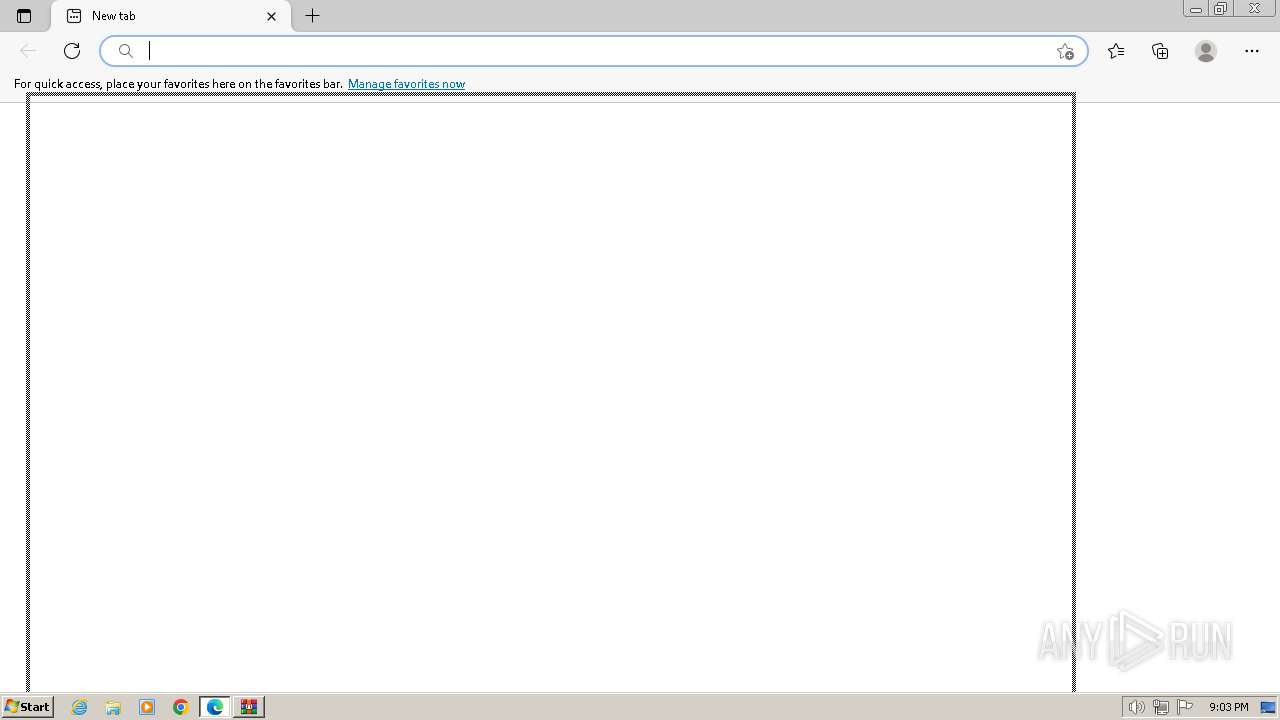Restore down the Edge window

(x=1221, y=9)
